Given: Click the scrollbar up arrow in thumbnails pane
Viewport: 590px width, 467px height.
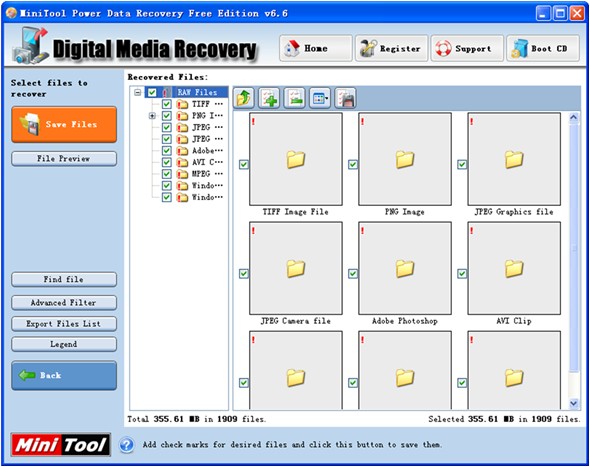Looking at the screenshot, I should click(x=573, y=117).
